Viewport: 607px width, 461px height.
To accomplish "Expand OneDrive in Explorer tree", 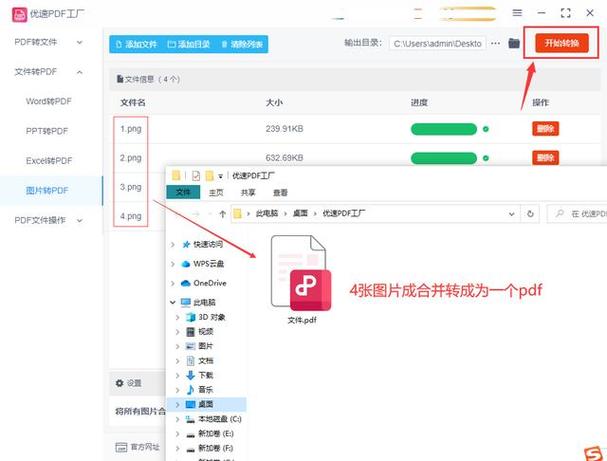I will 173,283.
